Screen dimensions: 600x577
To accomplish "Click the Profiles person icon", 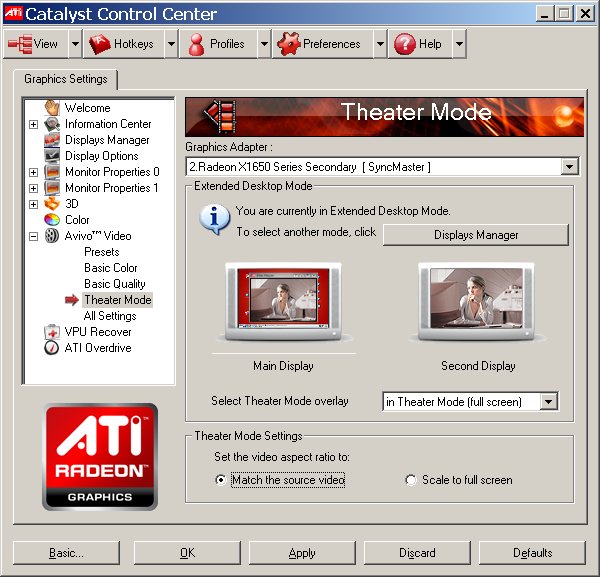I will click(196, 44).
